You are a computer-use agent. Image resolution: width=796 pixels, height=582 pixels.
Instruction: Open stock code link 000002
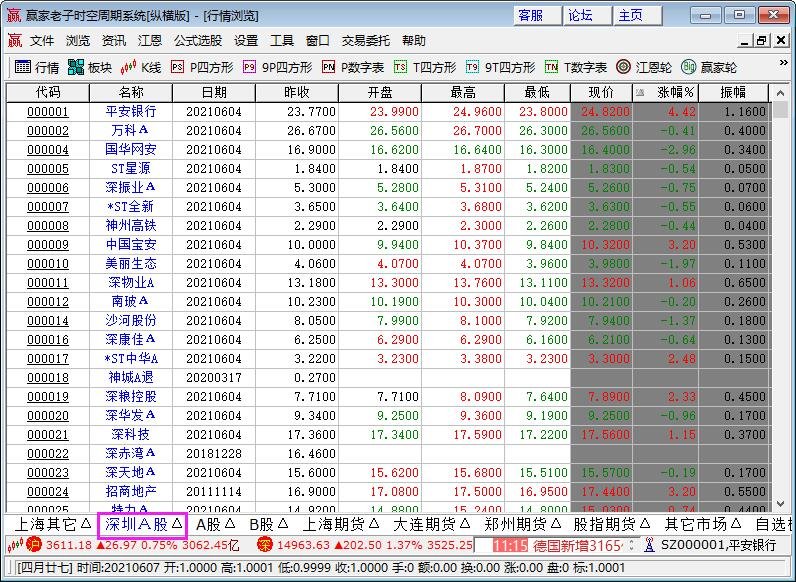[48, 131]
